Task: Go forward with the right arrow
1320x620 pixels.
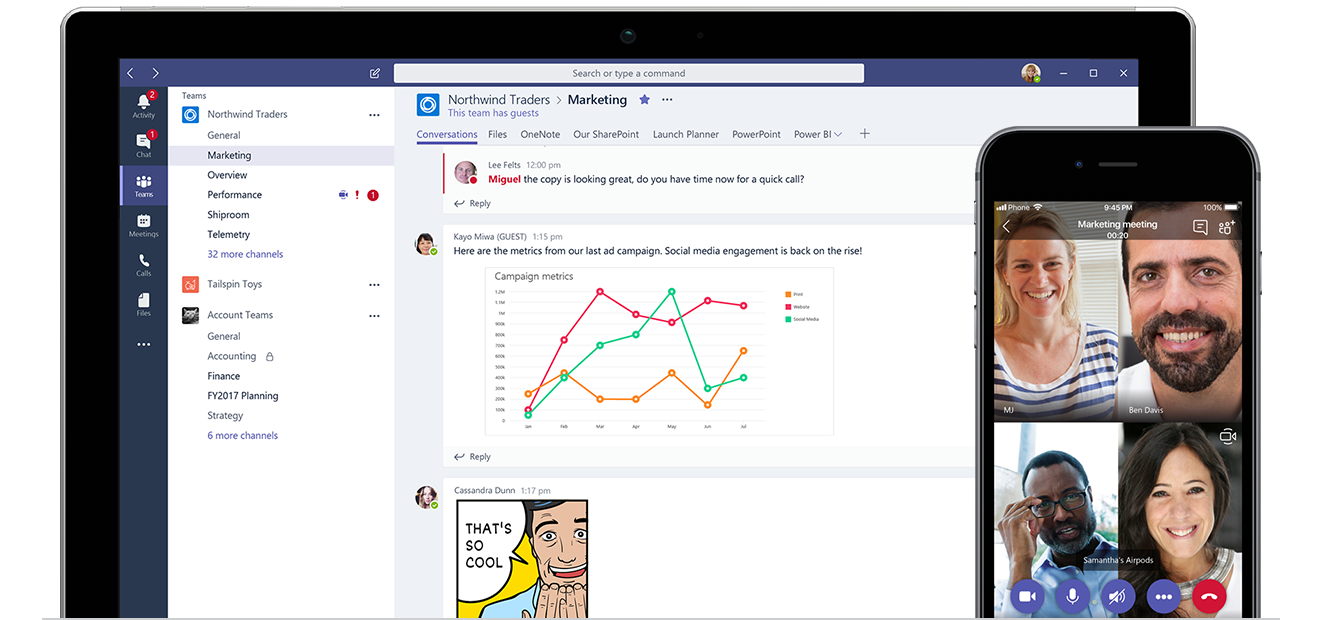Action: click(x=155, y=73)
